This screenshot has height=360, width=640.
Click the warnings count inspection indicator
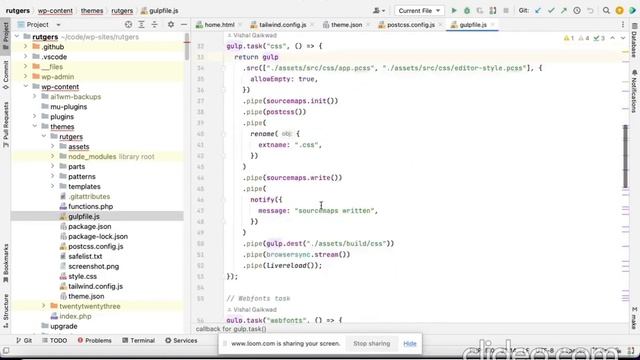click(569, 38)
